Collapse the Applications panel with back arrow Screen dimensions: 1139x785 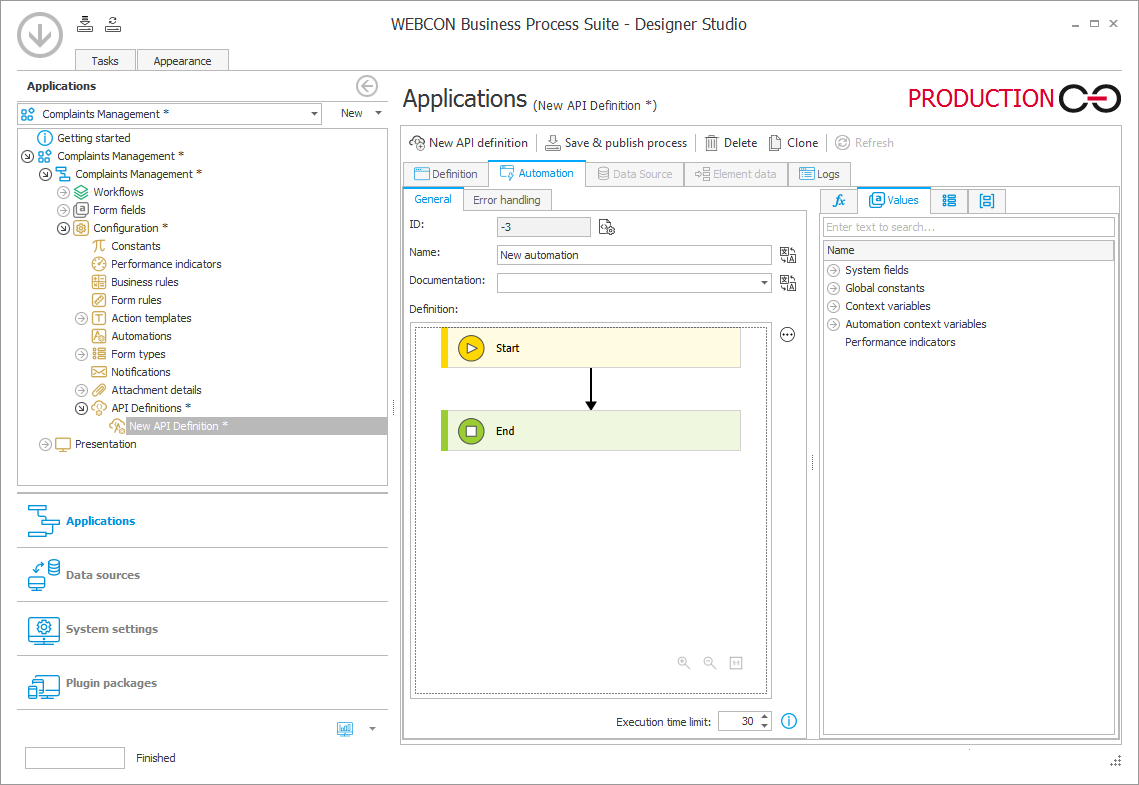[x=367, y=86]
